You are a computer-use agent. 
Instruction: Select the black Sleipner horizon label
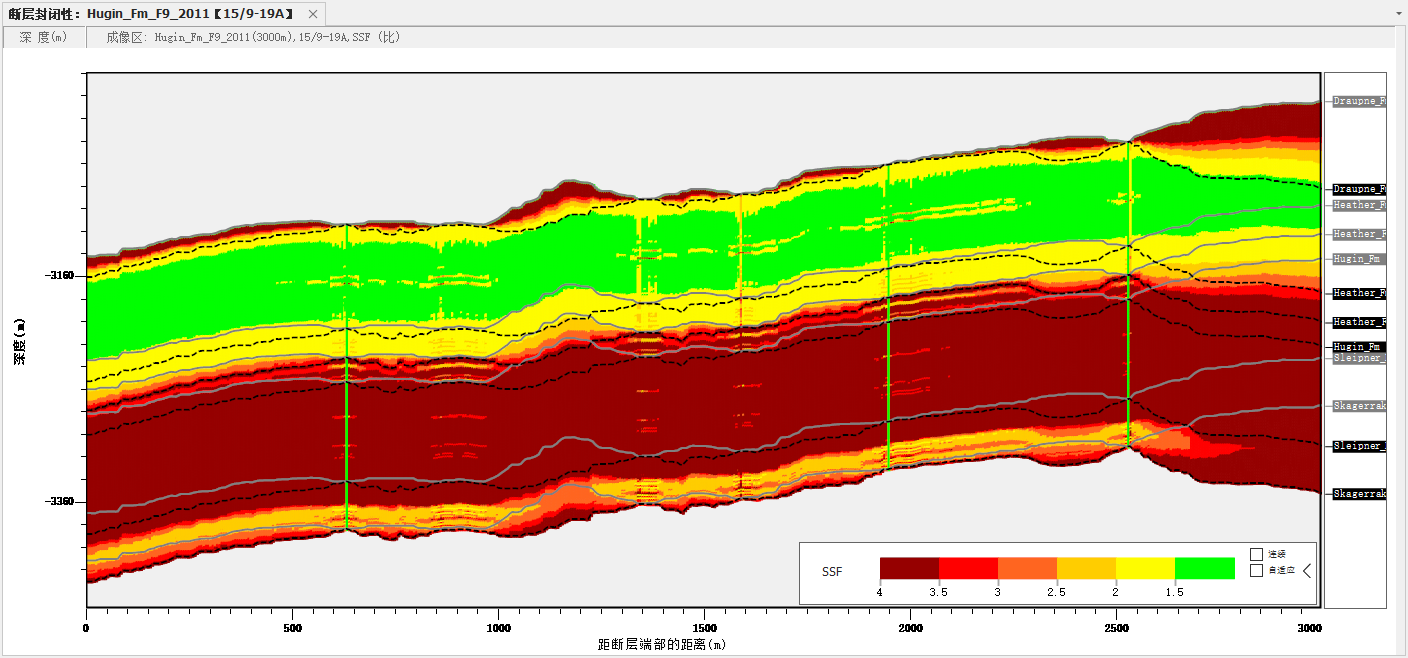(x=1359, y=446)
